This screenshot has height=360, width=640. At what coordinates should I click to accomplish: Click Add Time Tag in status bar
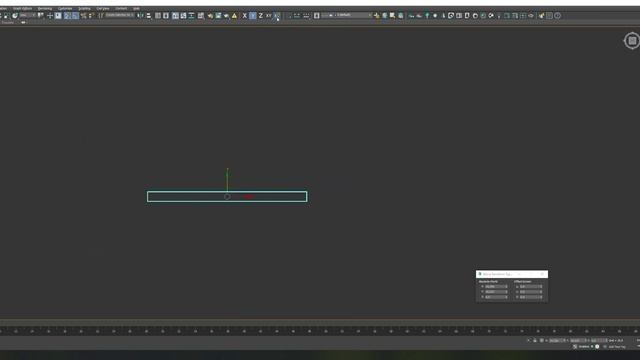616,347
